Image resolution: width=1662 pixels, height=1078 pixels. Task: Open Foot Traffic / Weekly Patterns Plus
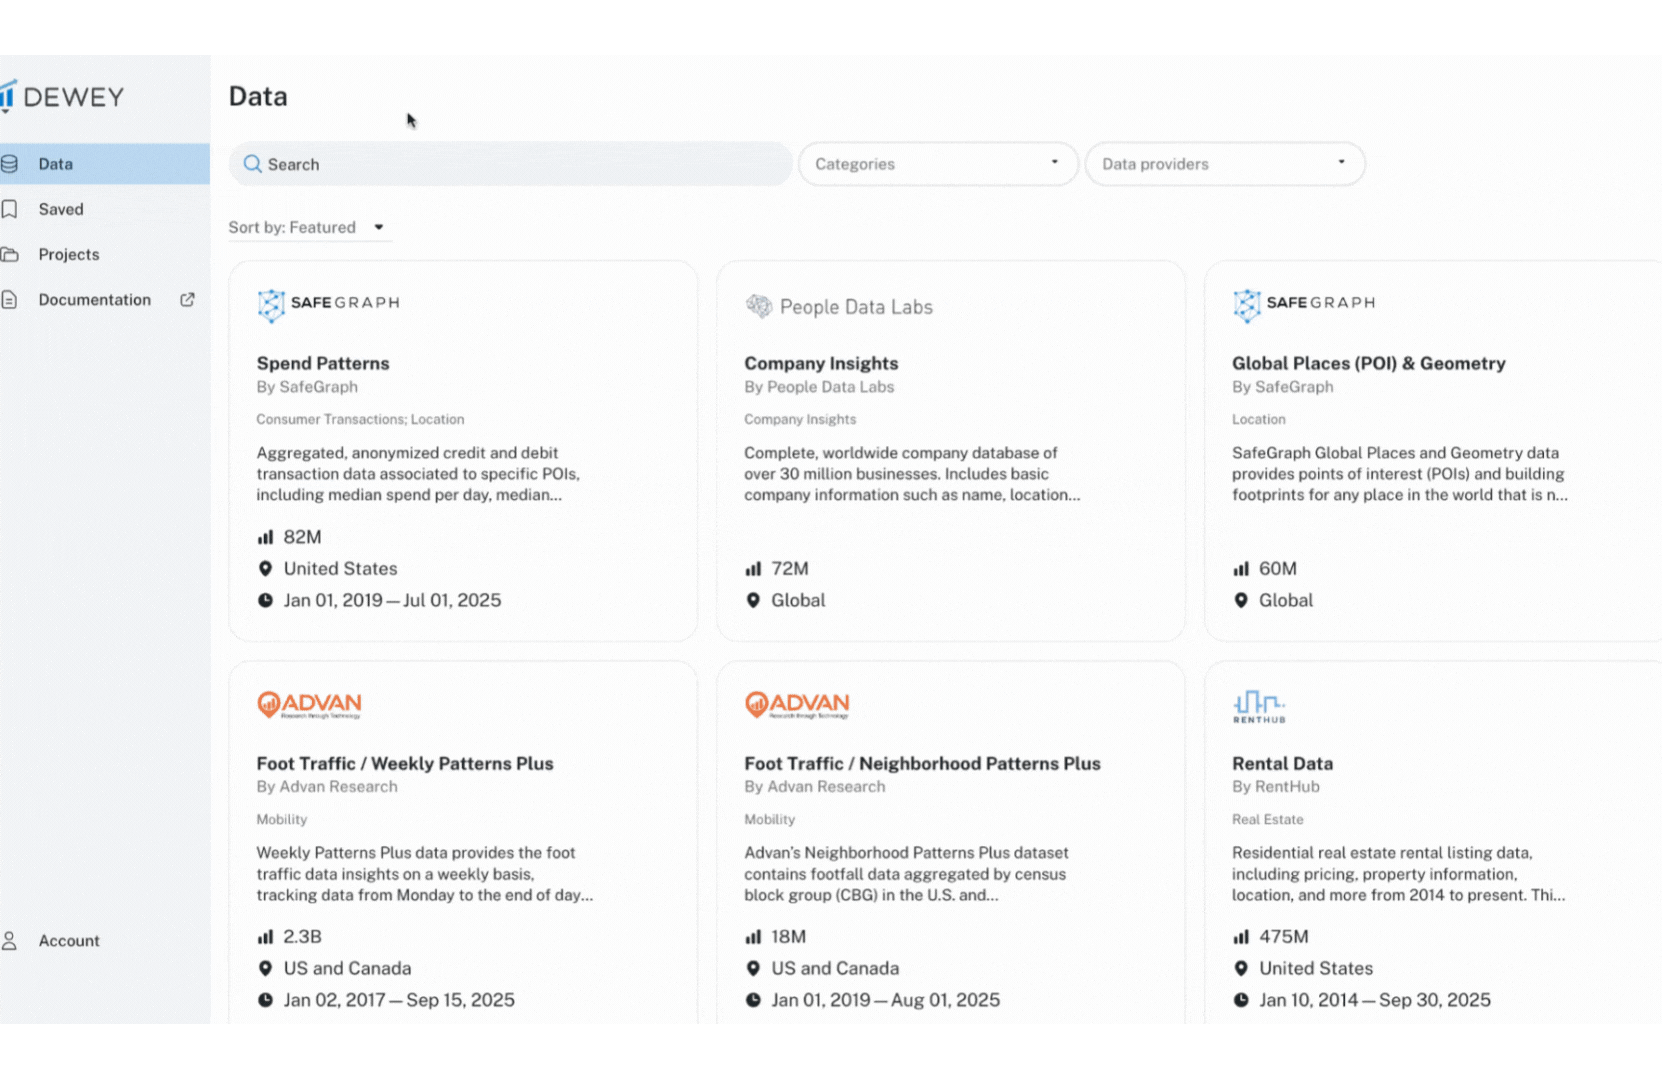point(405,763)
